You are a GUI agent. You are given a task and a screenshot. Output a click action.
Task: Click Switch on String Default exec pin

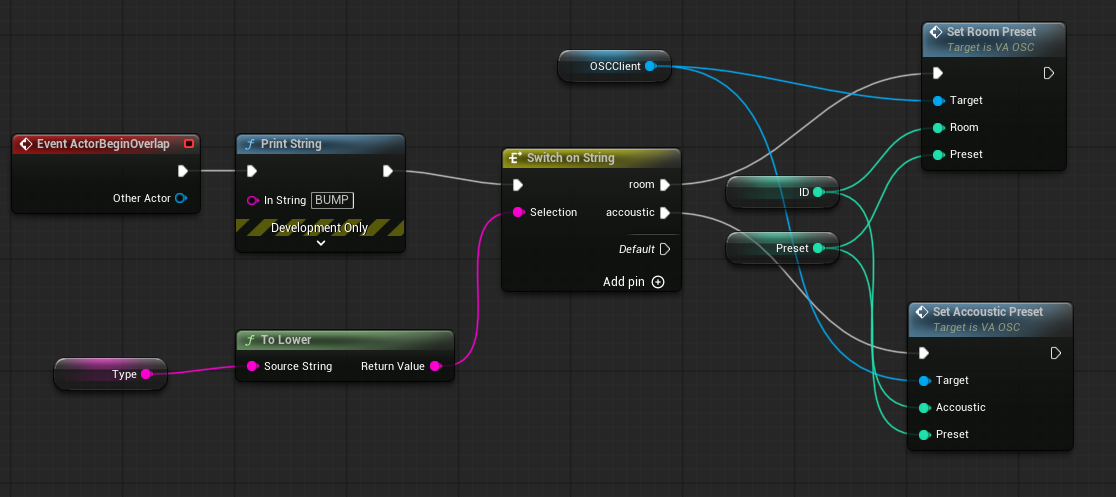[665, 249]
